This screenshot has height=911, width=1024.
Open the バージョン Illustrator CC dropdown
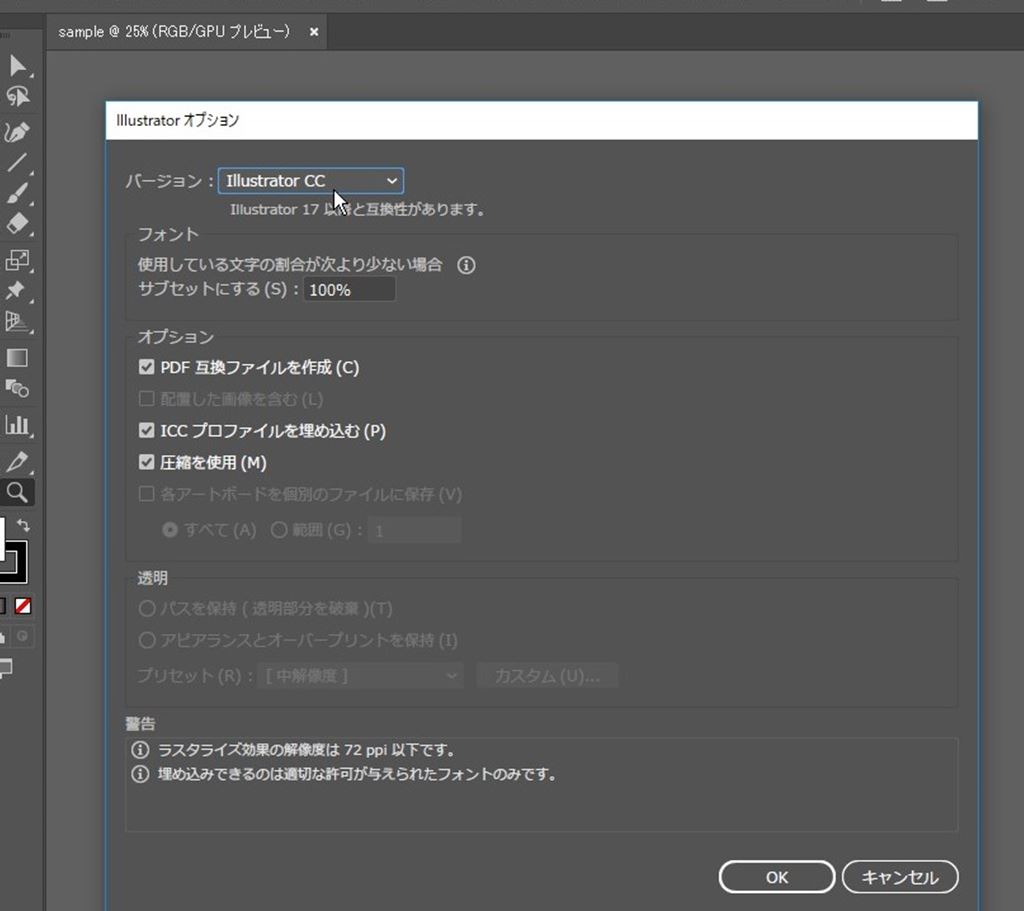311,181
